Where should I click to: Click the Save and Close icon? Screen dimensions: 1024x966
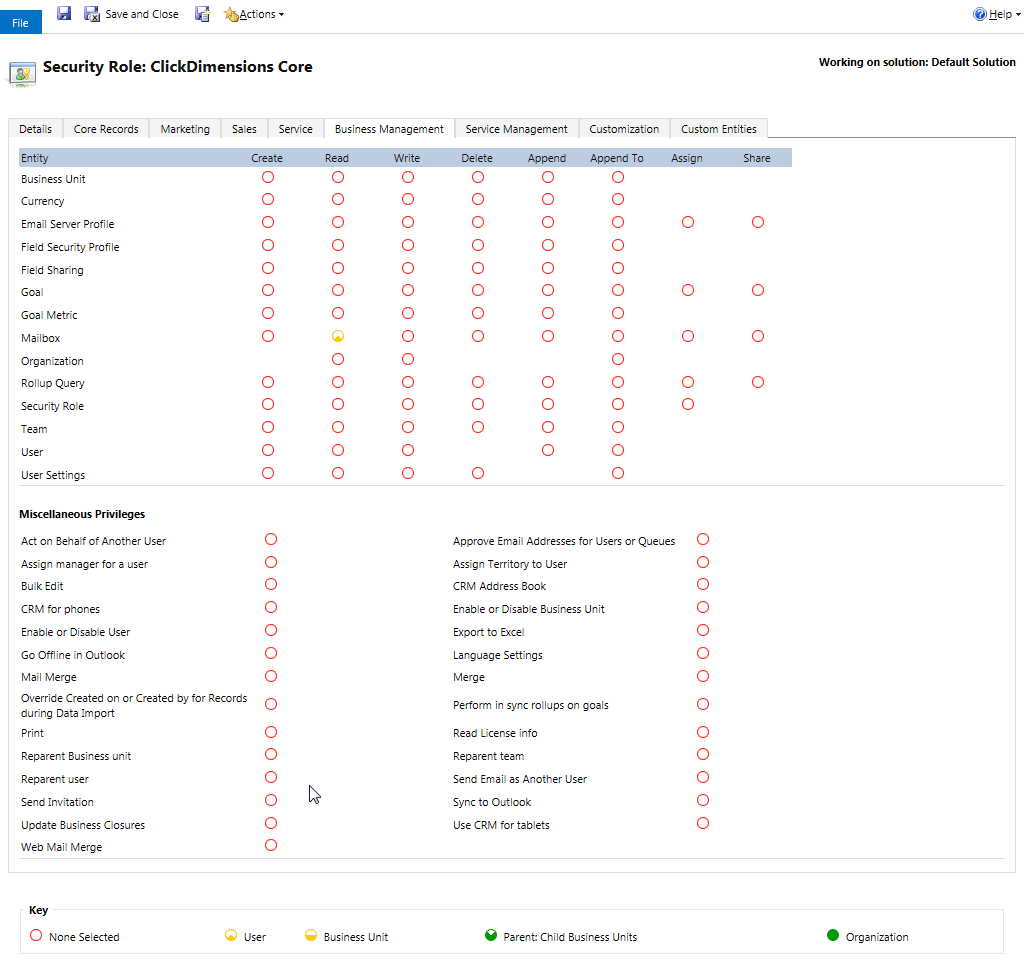[92, 14]
